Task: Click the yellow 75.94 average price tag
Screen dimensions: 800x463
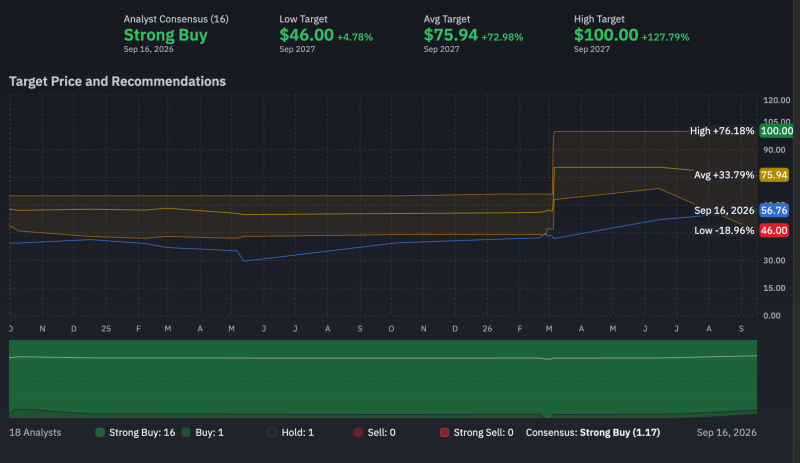Action: [x=774, y=175]
